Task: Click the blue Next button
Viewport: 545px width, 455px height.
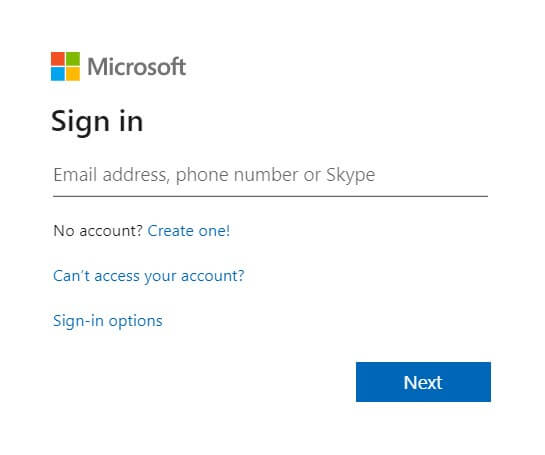Action: 423,382
